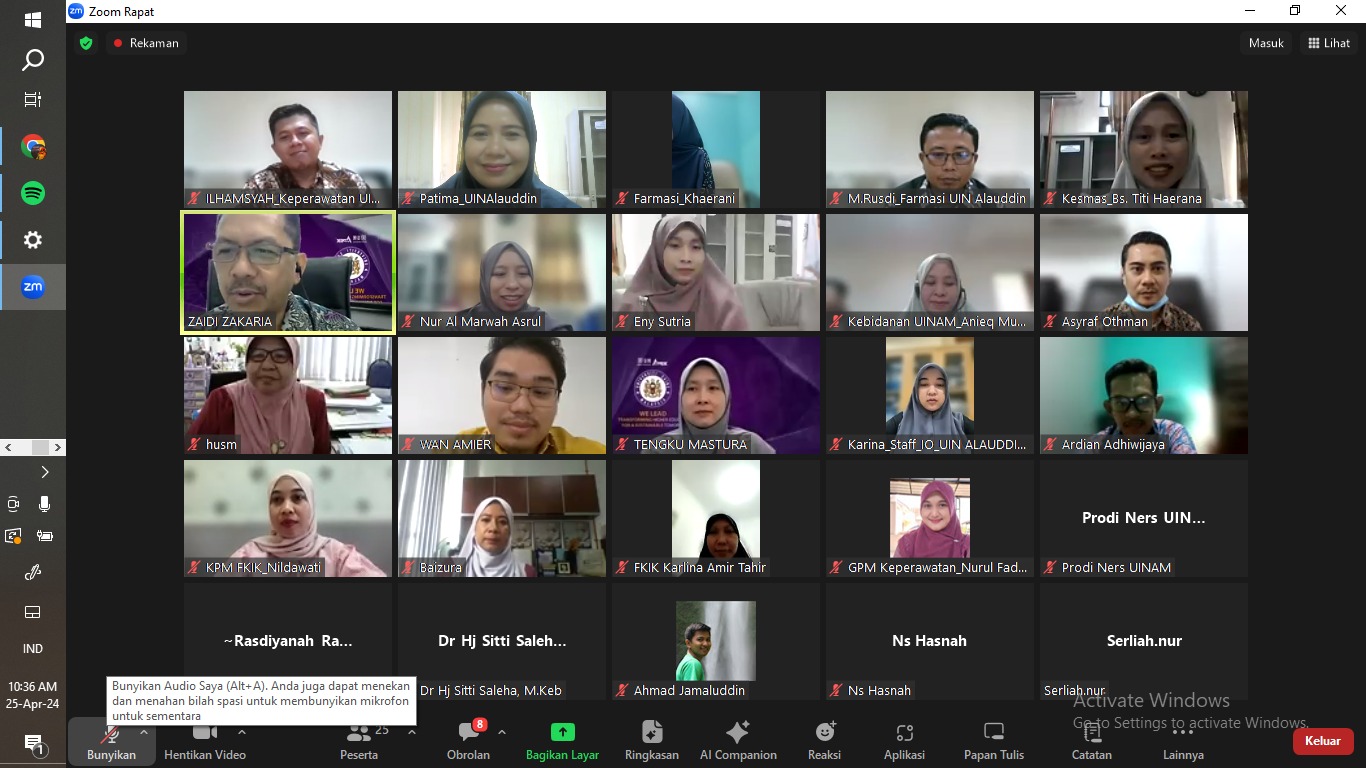Click the system tray microphone icon
The width and height of the screenshot is (1366, 768).
point(45,504)
